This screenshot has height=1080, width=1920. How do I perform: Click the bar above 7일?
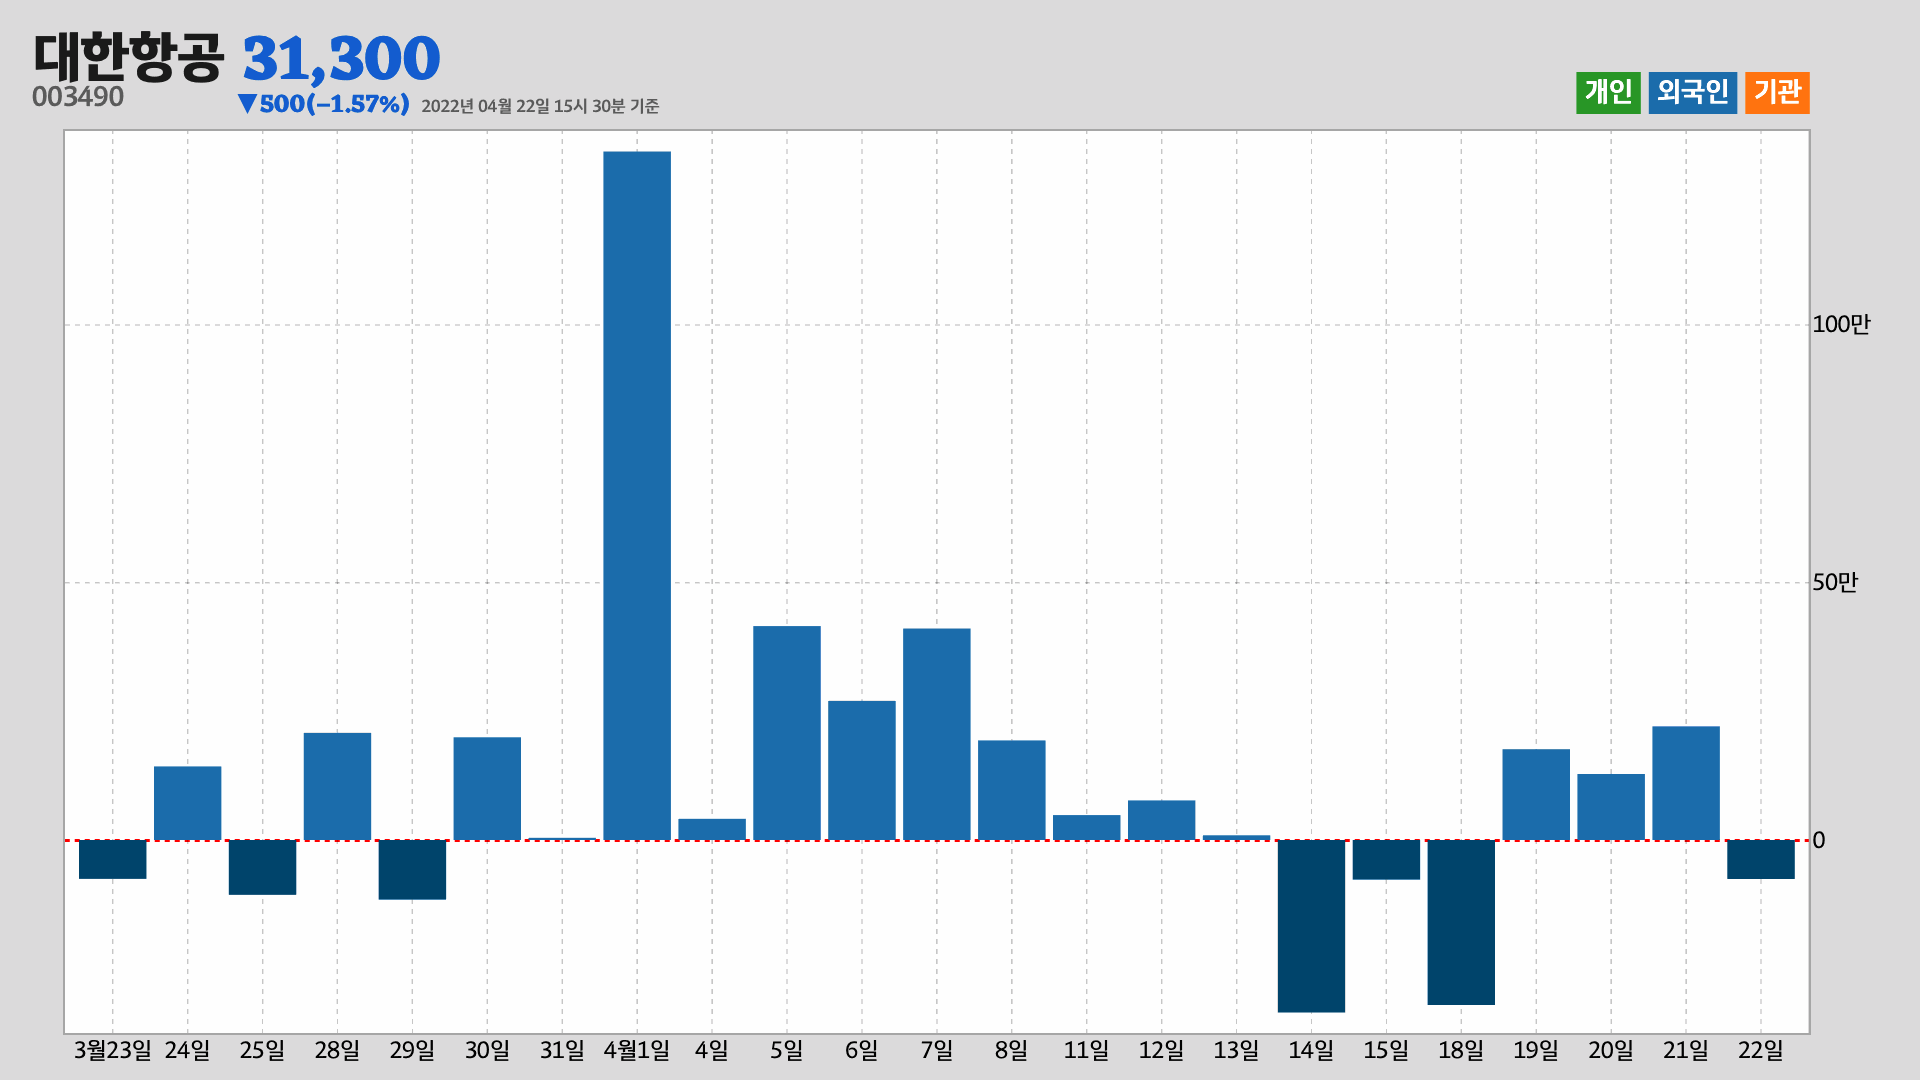(937, 734)
